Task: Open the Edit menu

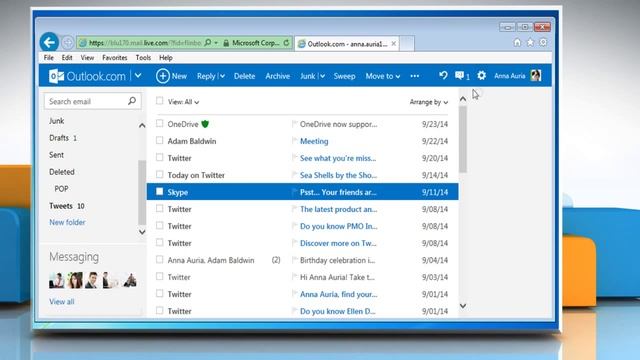Action: click(67, 58)
